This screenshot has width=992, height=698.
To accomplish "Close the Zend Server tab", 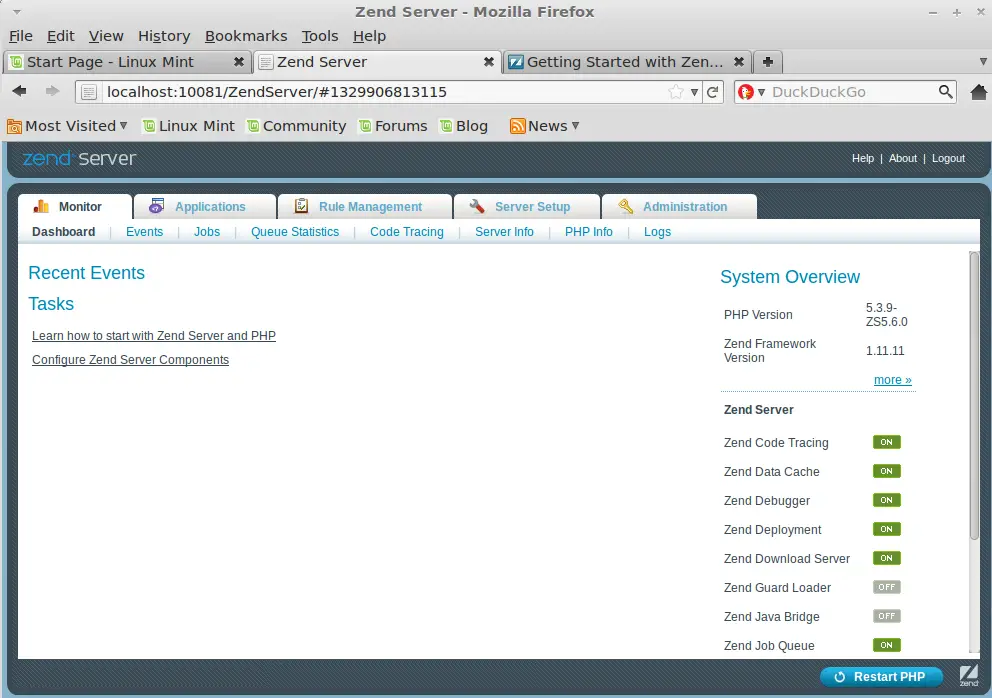I will pos(488,62).
